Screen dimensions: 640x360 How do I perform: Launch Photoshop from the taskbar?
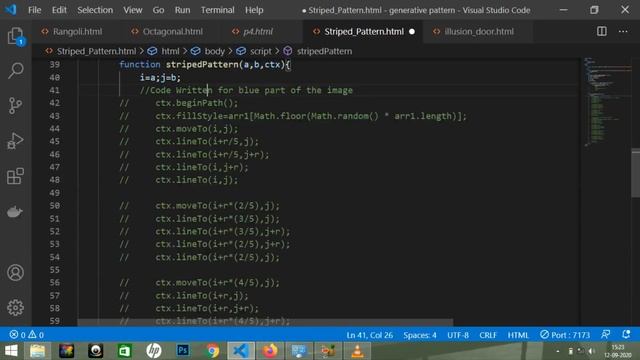click(183, 351)
